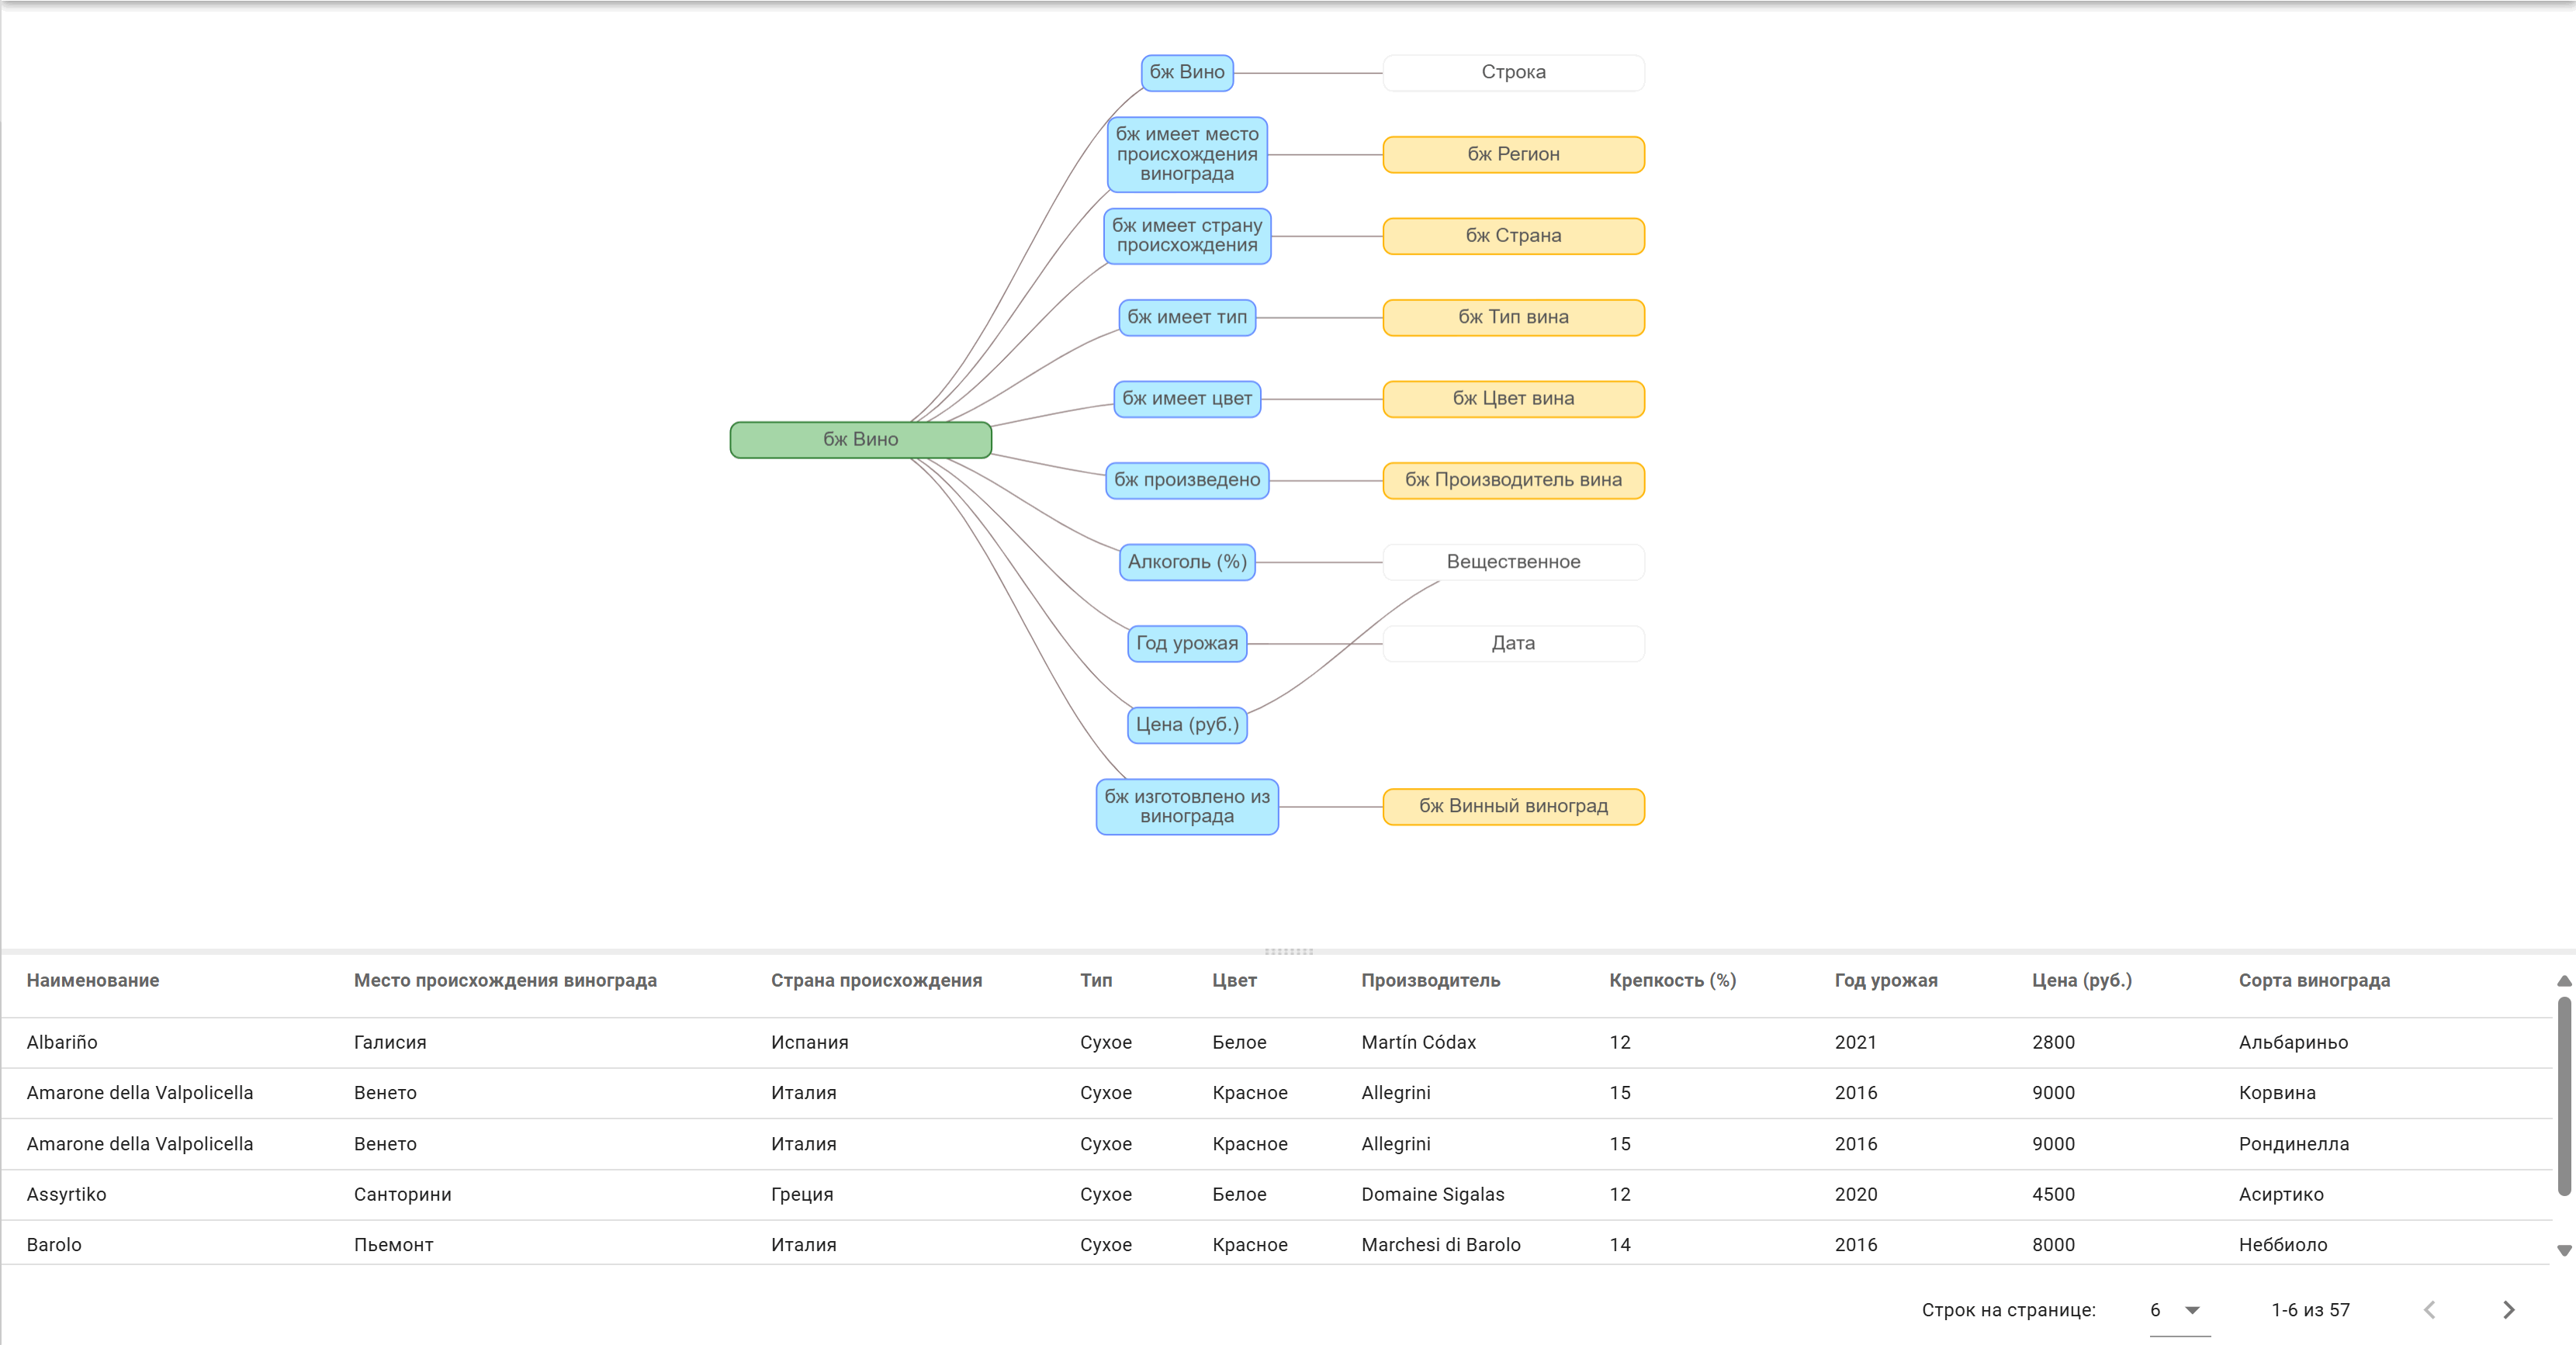Go to next page of table rows

(x=2508, y=1310)
